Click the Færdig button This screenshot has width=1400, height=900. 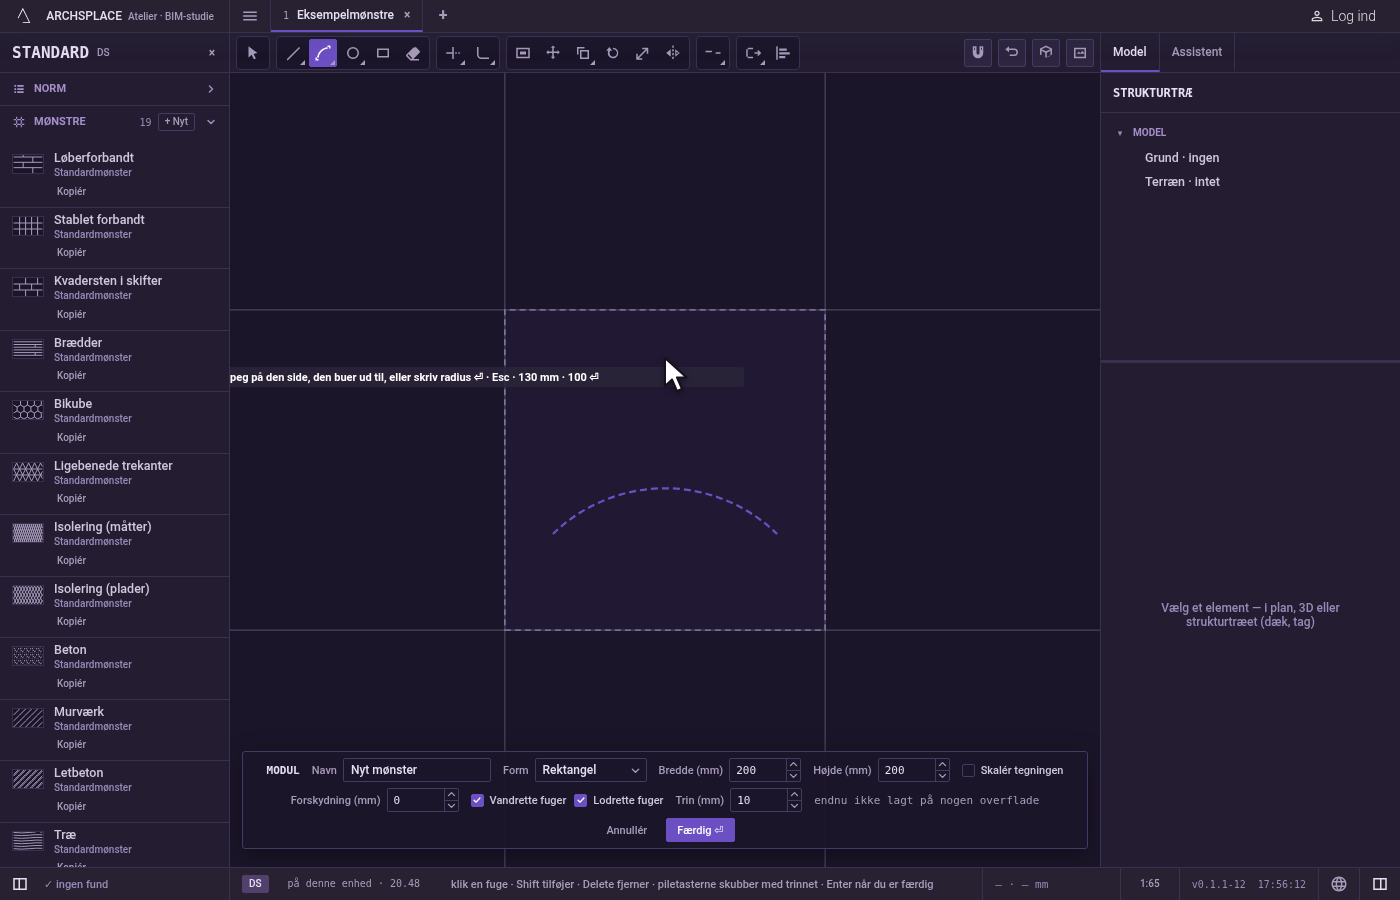click(x=700, y=830)
